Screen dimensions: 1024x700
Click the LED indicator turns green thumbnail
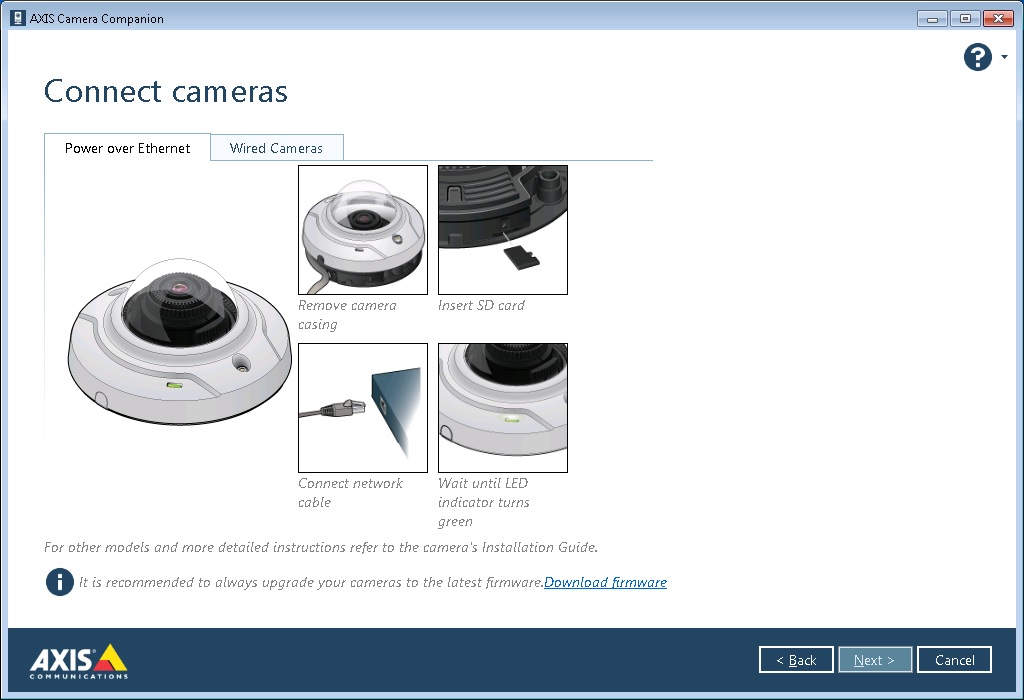tap(503, 408)
